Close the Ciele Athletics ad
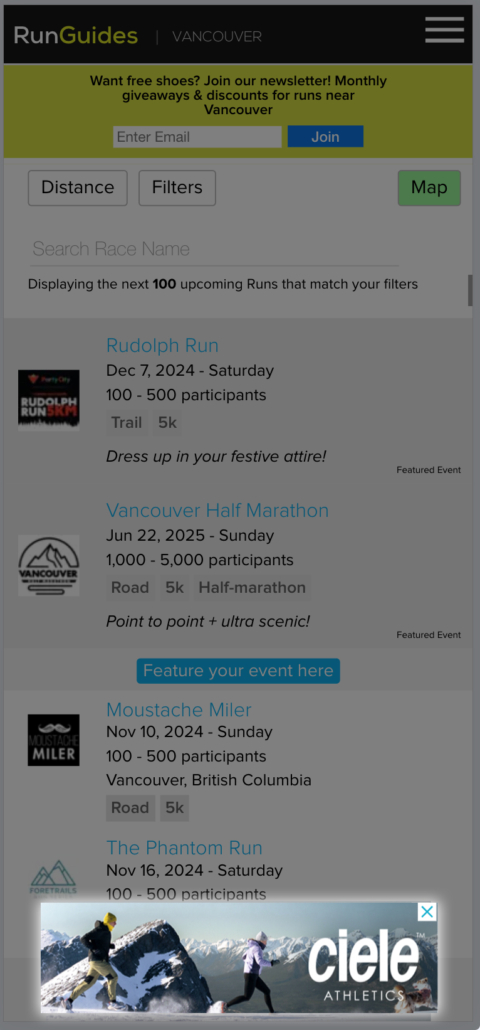The height and width of the screenshot is (1030, 480). [x=427, y=912]
